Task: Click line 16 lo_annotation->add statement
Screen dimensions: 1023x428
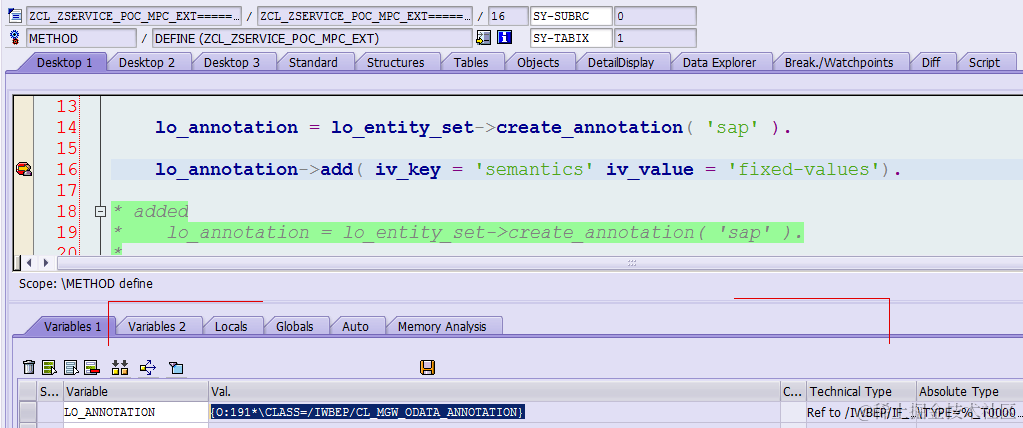Action: tap(528, 170)
